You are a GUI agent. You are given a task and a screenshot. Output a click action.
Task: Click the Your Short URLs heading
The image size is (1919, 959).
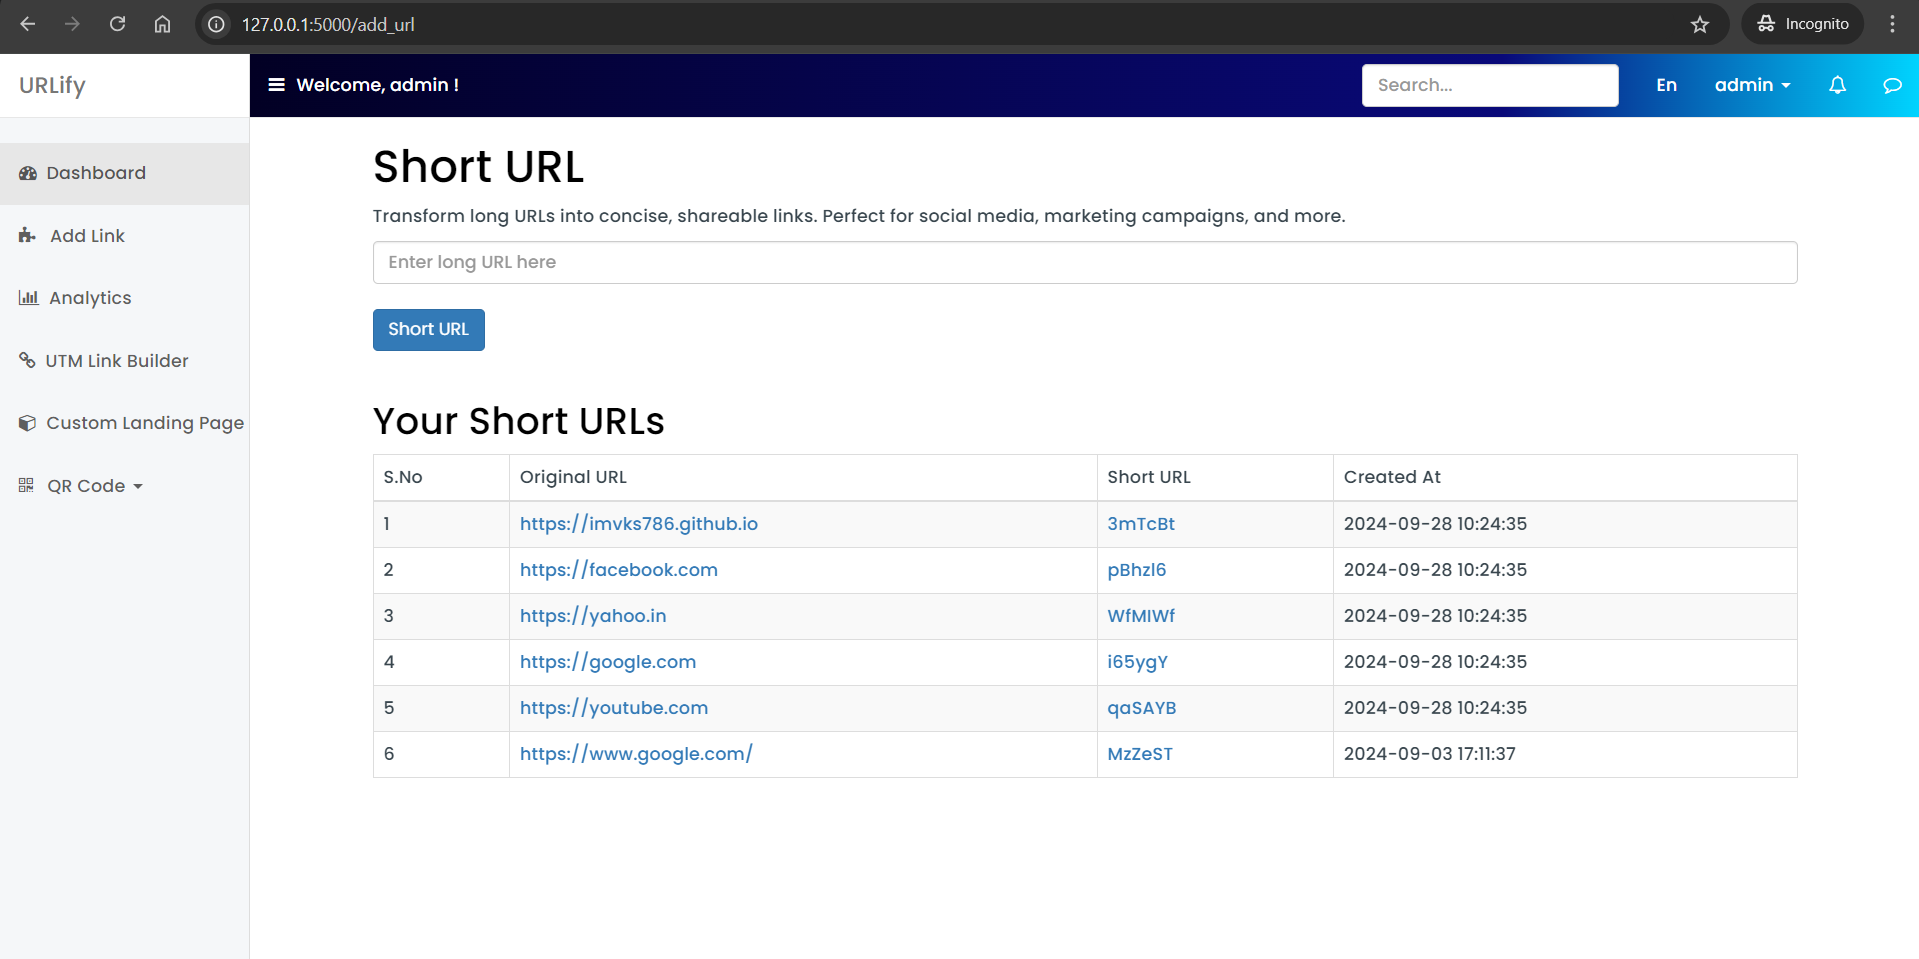519,421
